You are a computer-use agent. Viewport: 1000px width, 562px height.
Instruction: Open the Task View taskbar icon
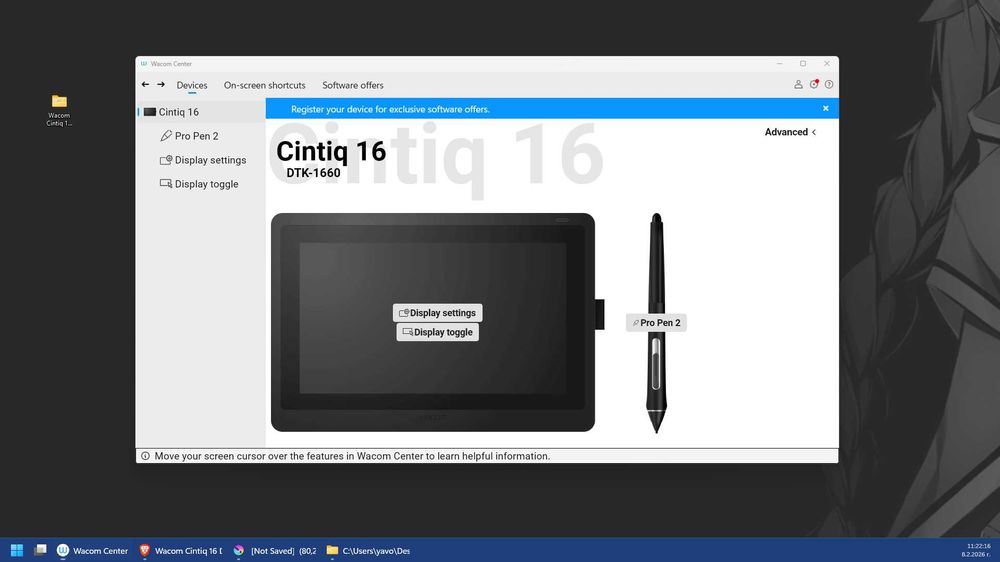pyautogui.click(x=40, y=550)
